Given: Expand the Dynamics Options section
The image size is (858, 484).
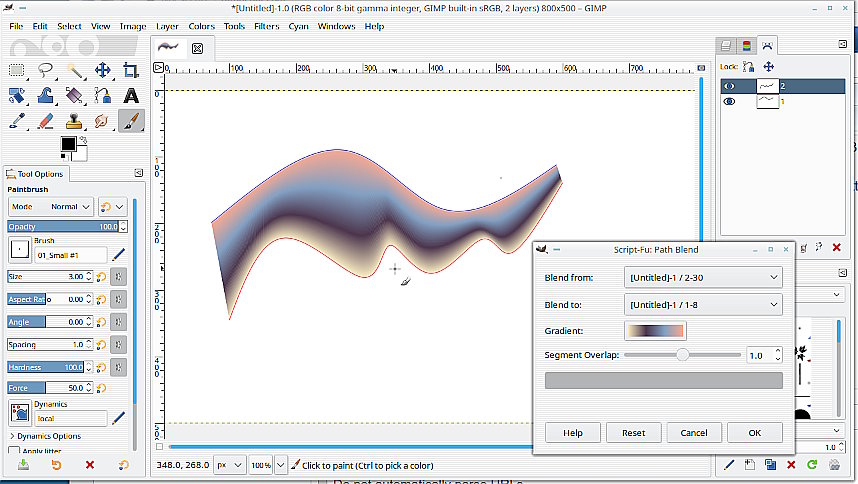Looking at the screenshot, I should click(x=45, y=436).
